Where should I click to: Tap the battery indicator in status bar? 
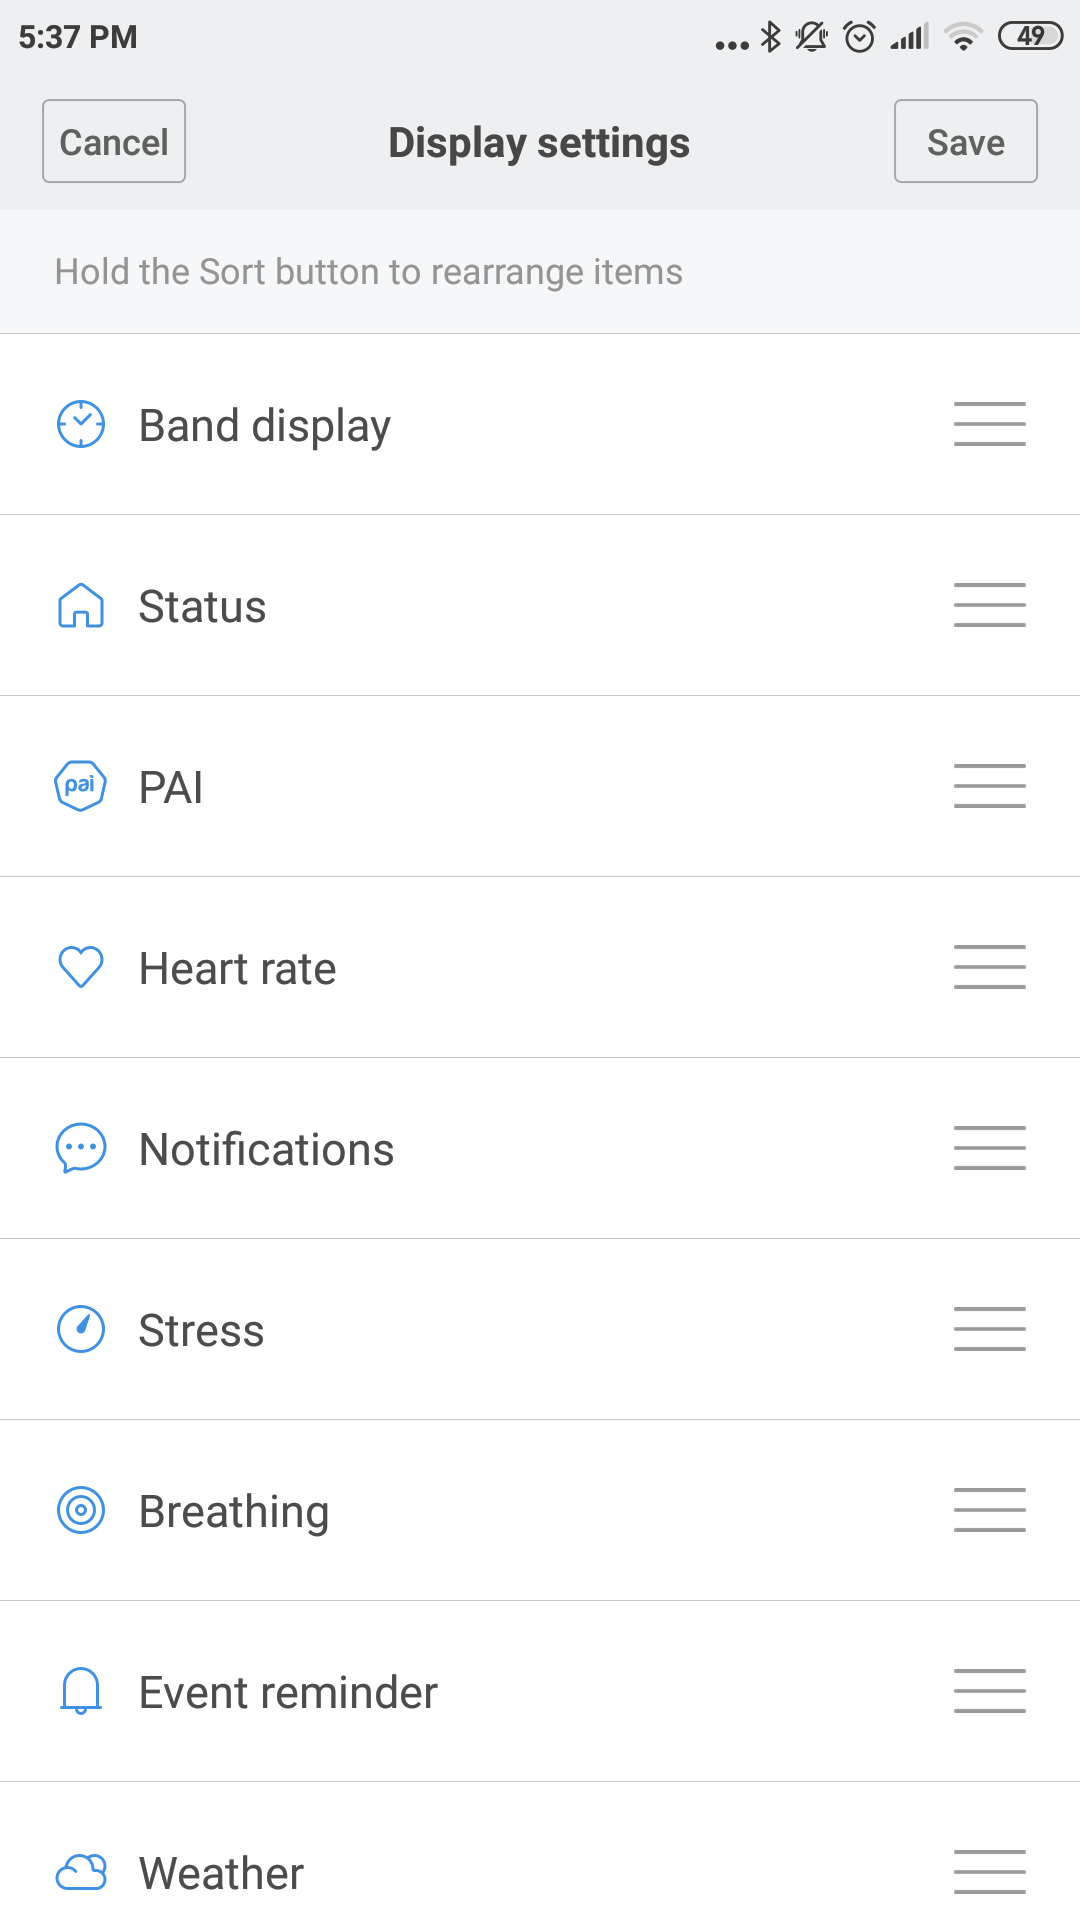1030,37
